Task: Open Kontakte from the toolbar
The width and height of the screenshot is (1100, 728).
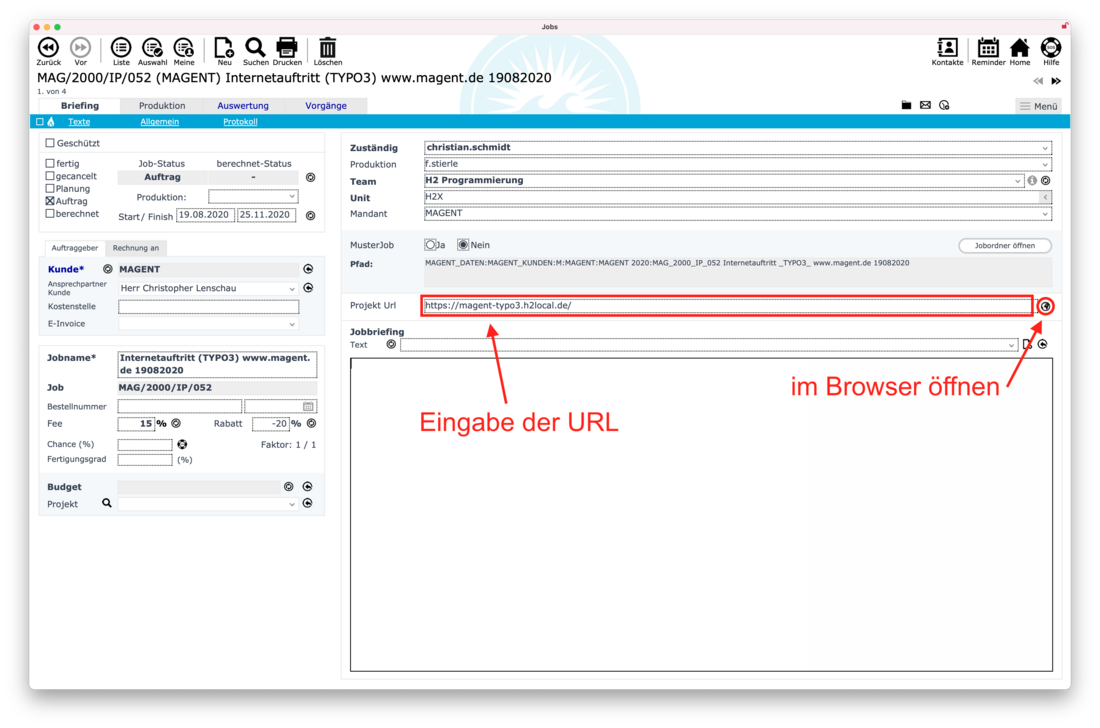Action: click(x=947, y=48)
